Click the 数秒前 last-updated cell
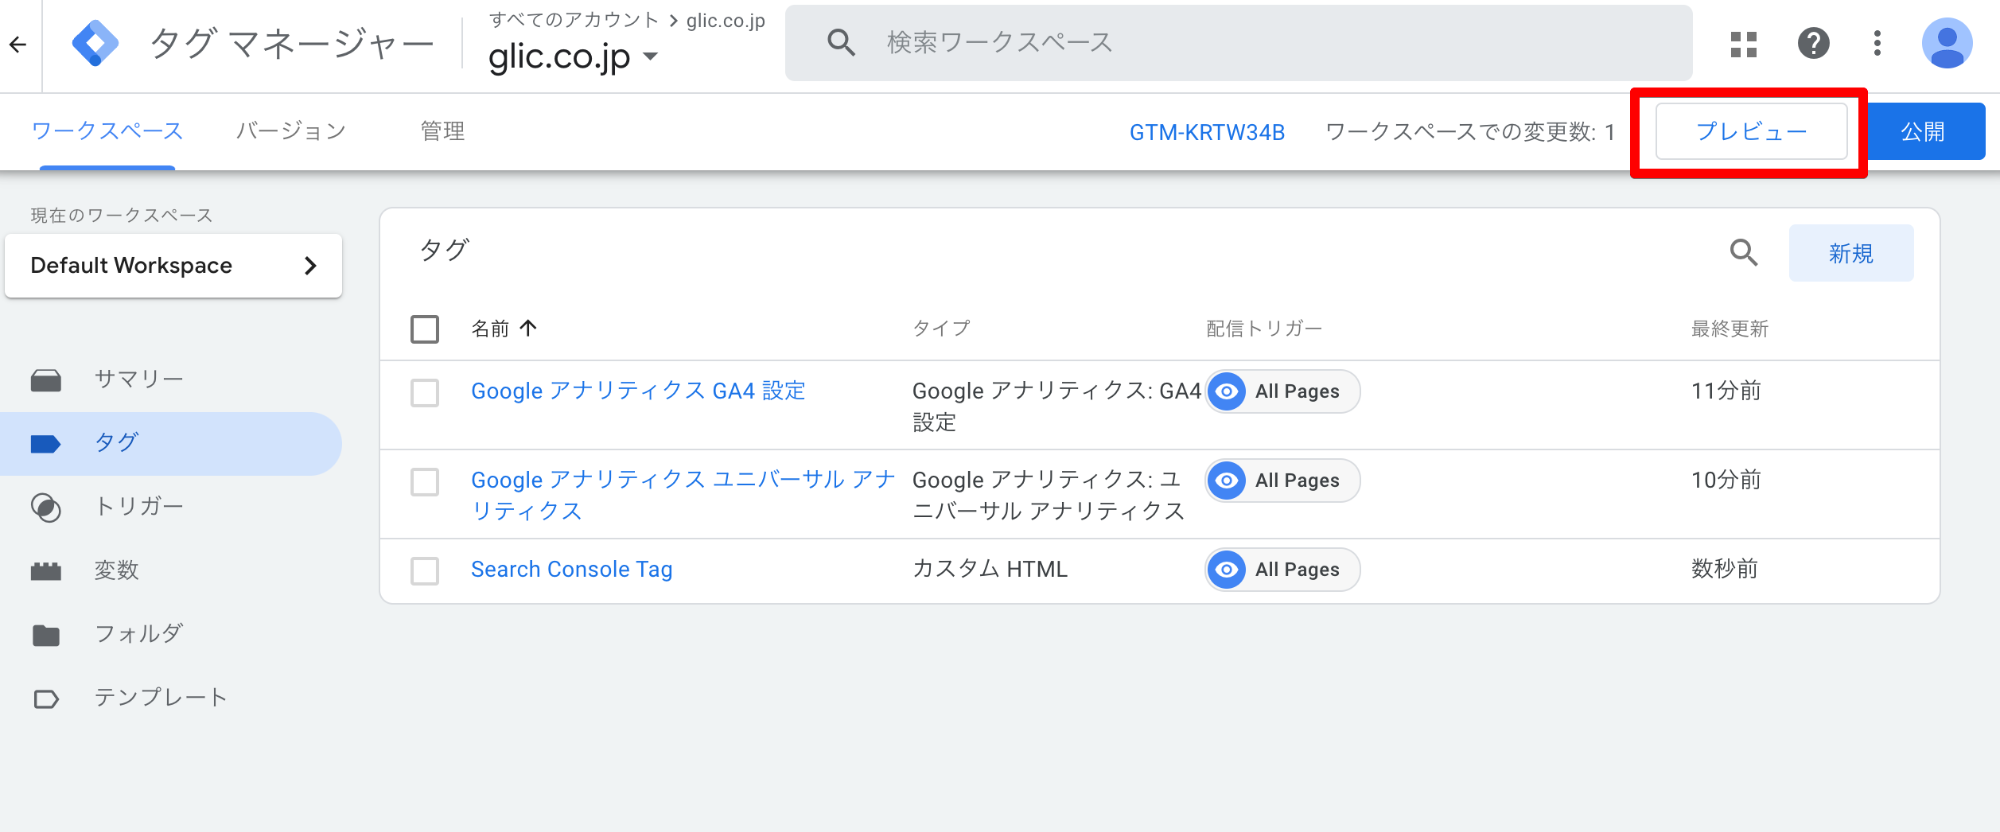 (x=1724, y=569)
